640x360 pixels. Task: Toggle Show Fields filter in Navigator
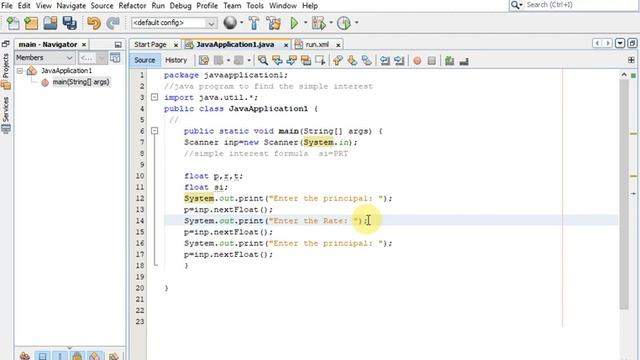pos(42,356)
